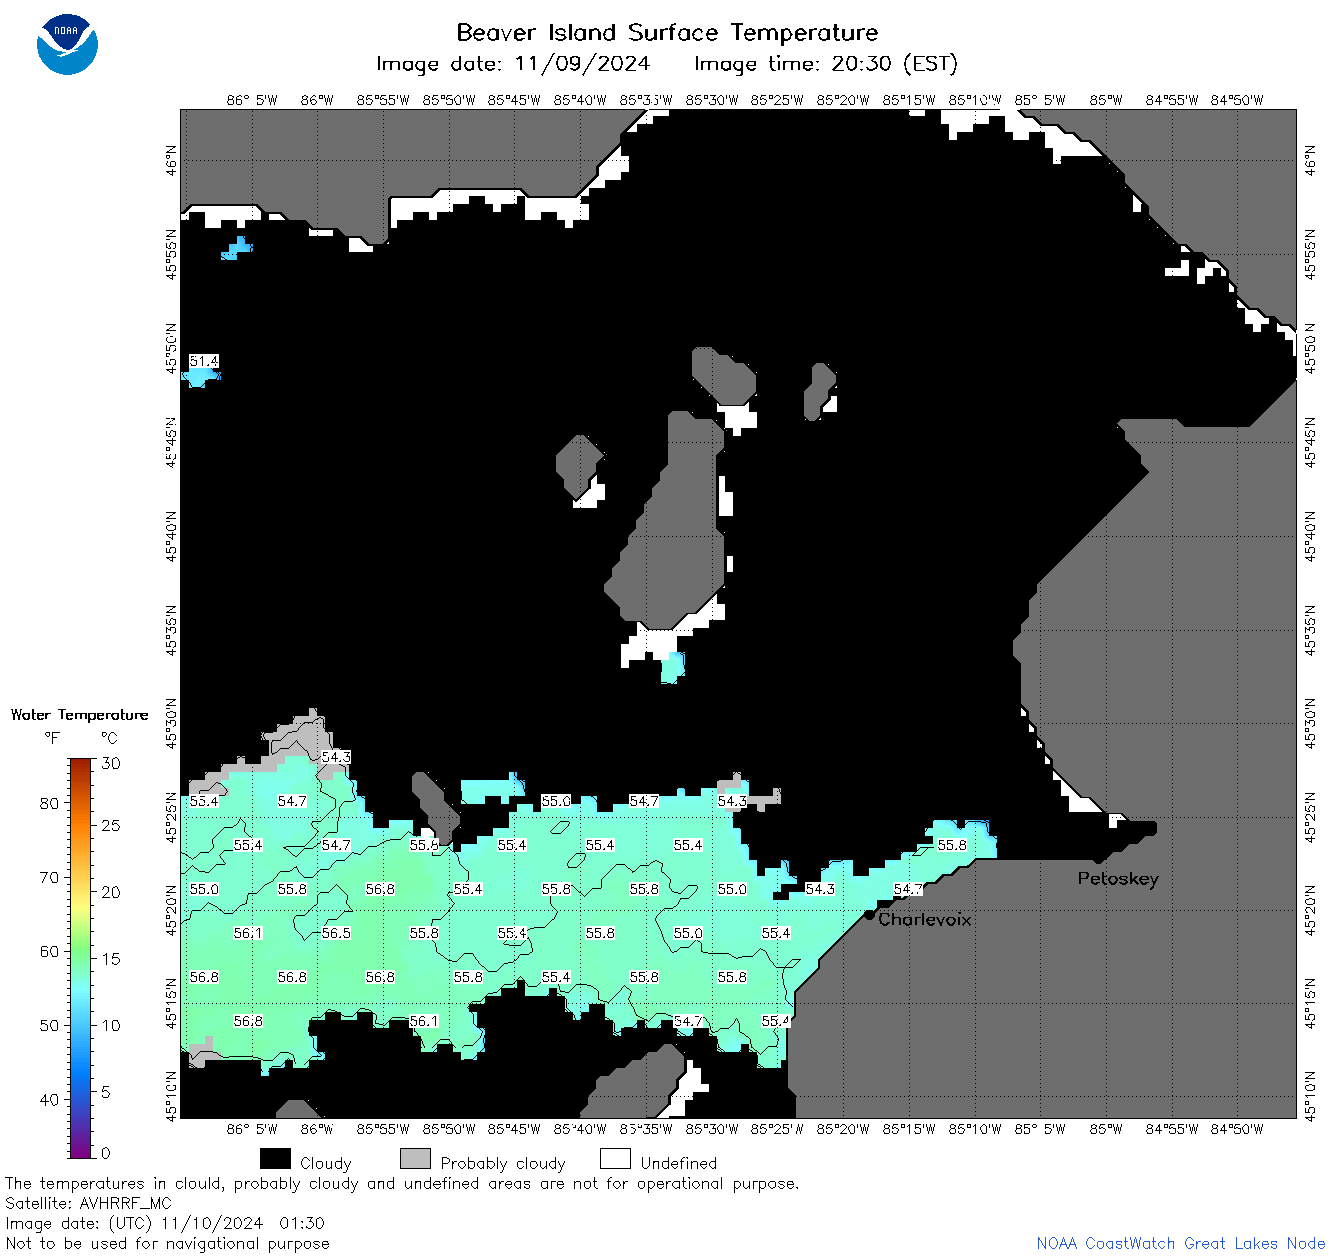This screenshot has height=1259, width=1336.
Task: Open the NOAA CoastWatch Great Lakes Node link
Action: click(1181, 1243)
